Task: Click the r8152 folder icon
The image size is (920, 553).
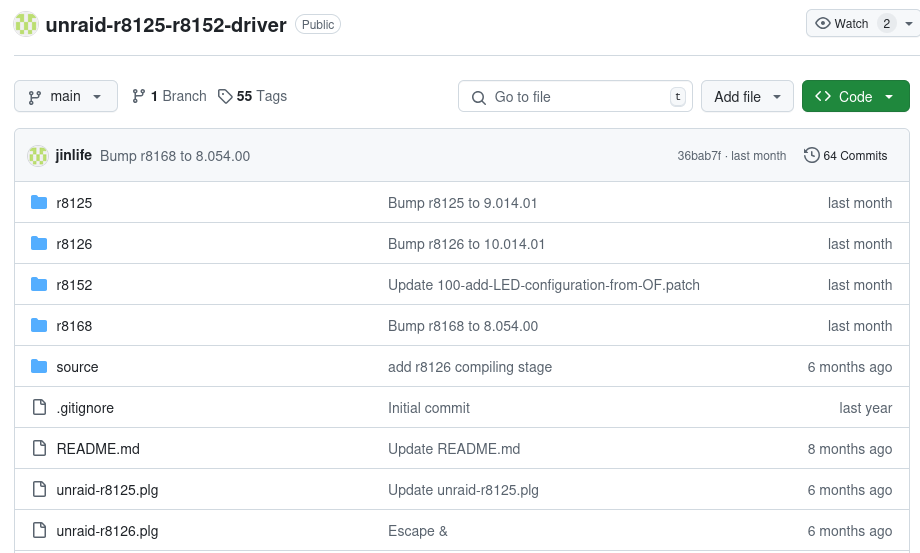Action: click(x=39, y=284)
